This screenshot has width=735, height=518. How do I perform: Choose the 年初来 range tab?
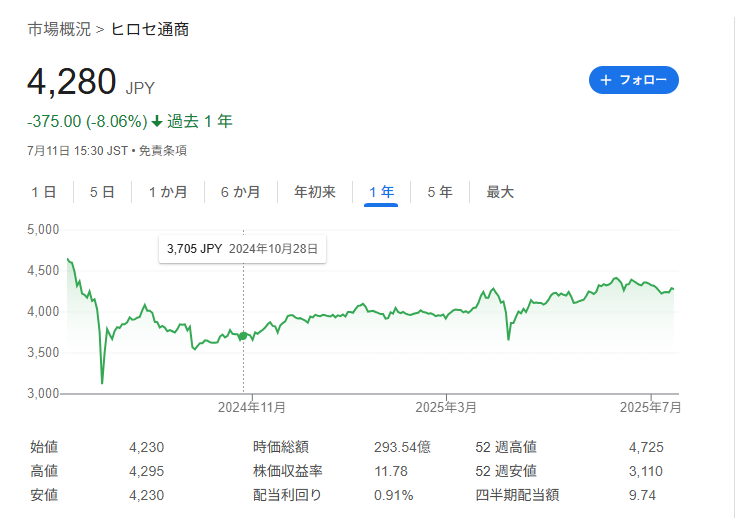pyautogui.click(x=315, y=192)
